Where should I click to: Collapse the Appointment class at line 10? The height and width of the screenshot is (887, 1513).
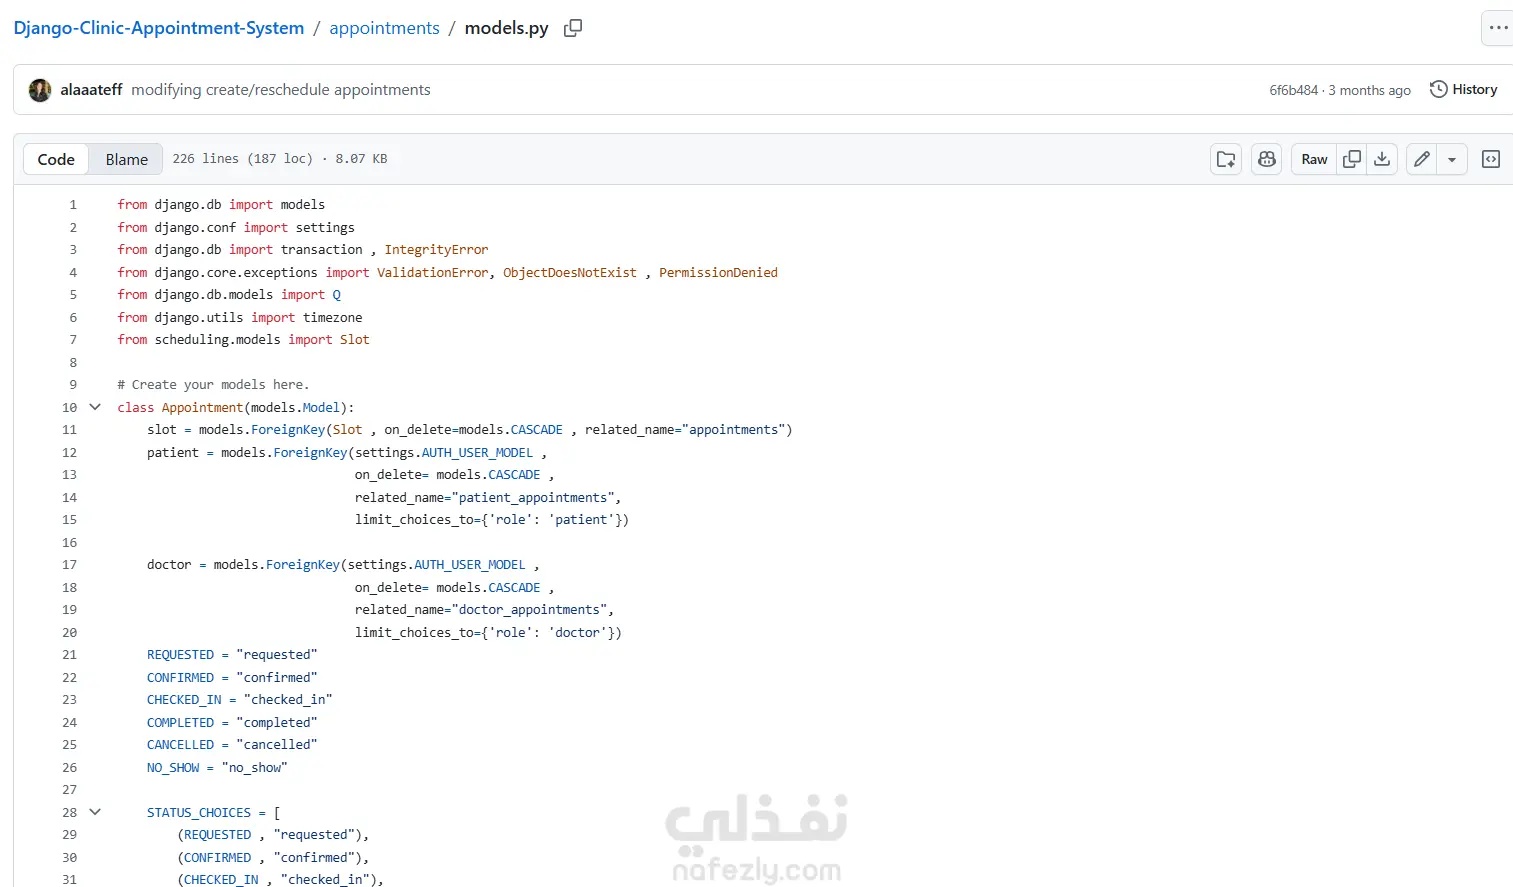(95, 407)
